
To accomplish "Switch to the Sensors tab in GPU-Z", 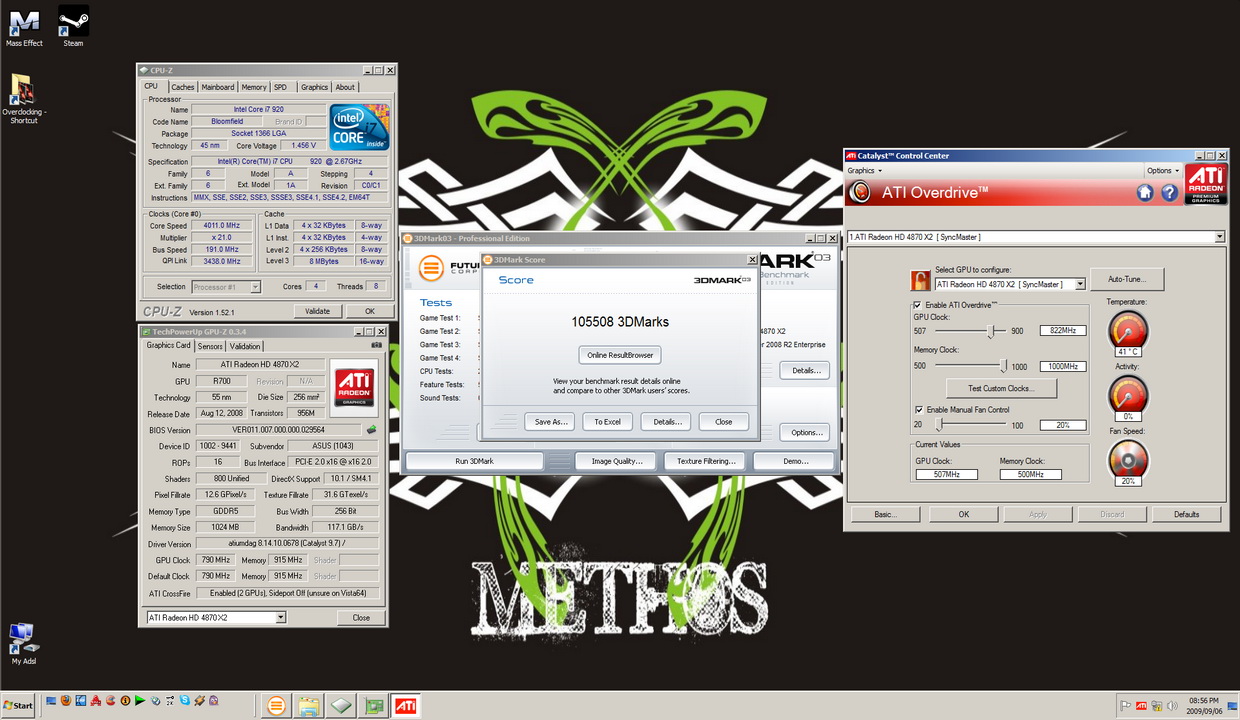I will [x=210, y=346].
